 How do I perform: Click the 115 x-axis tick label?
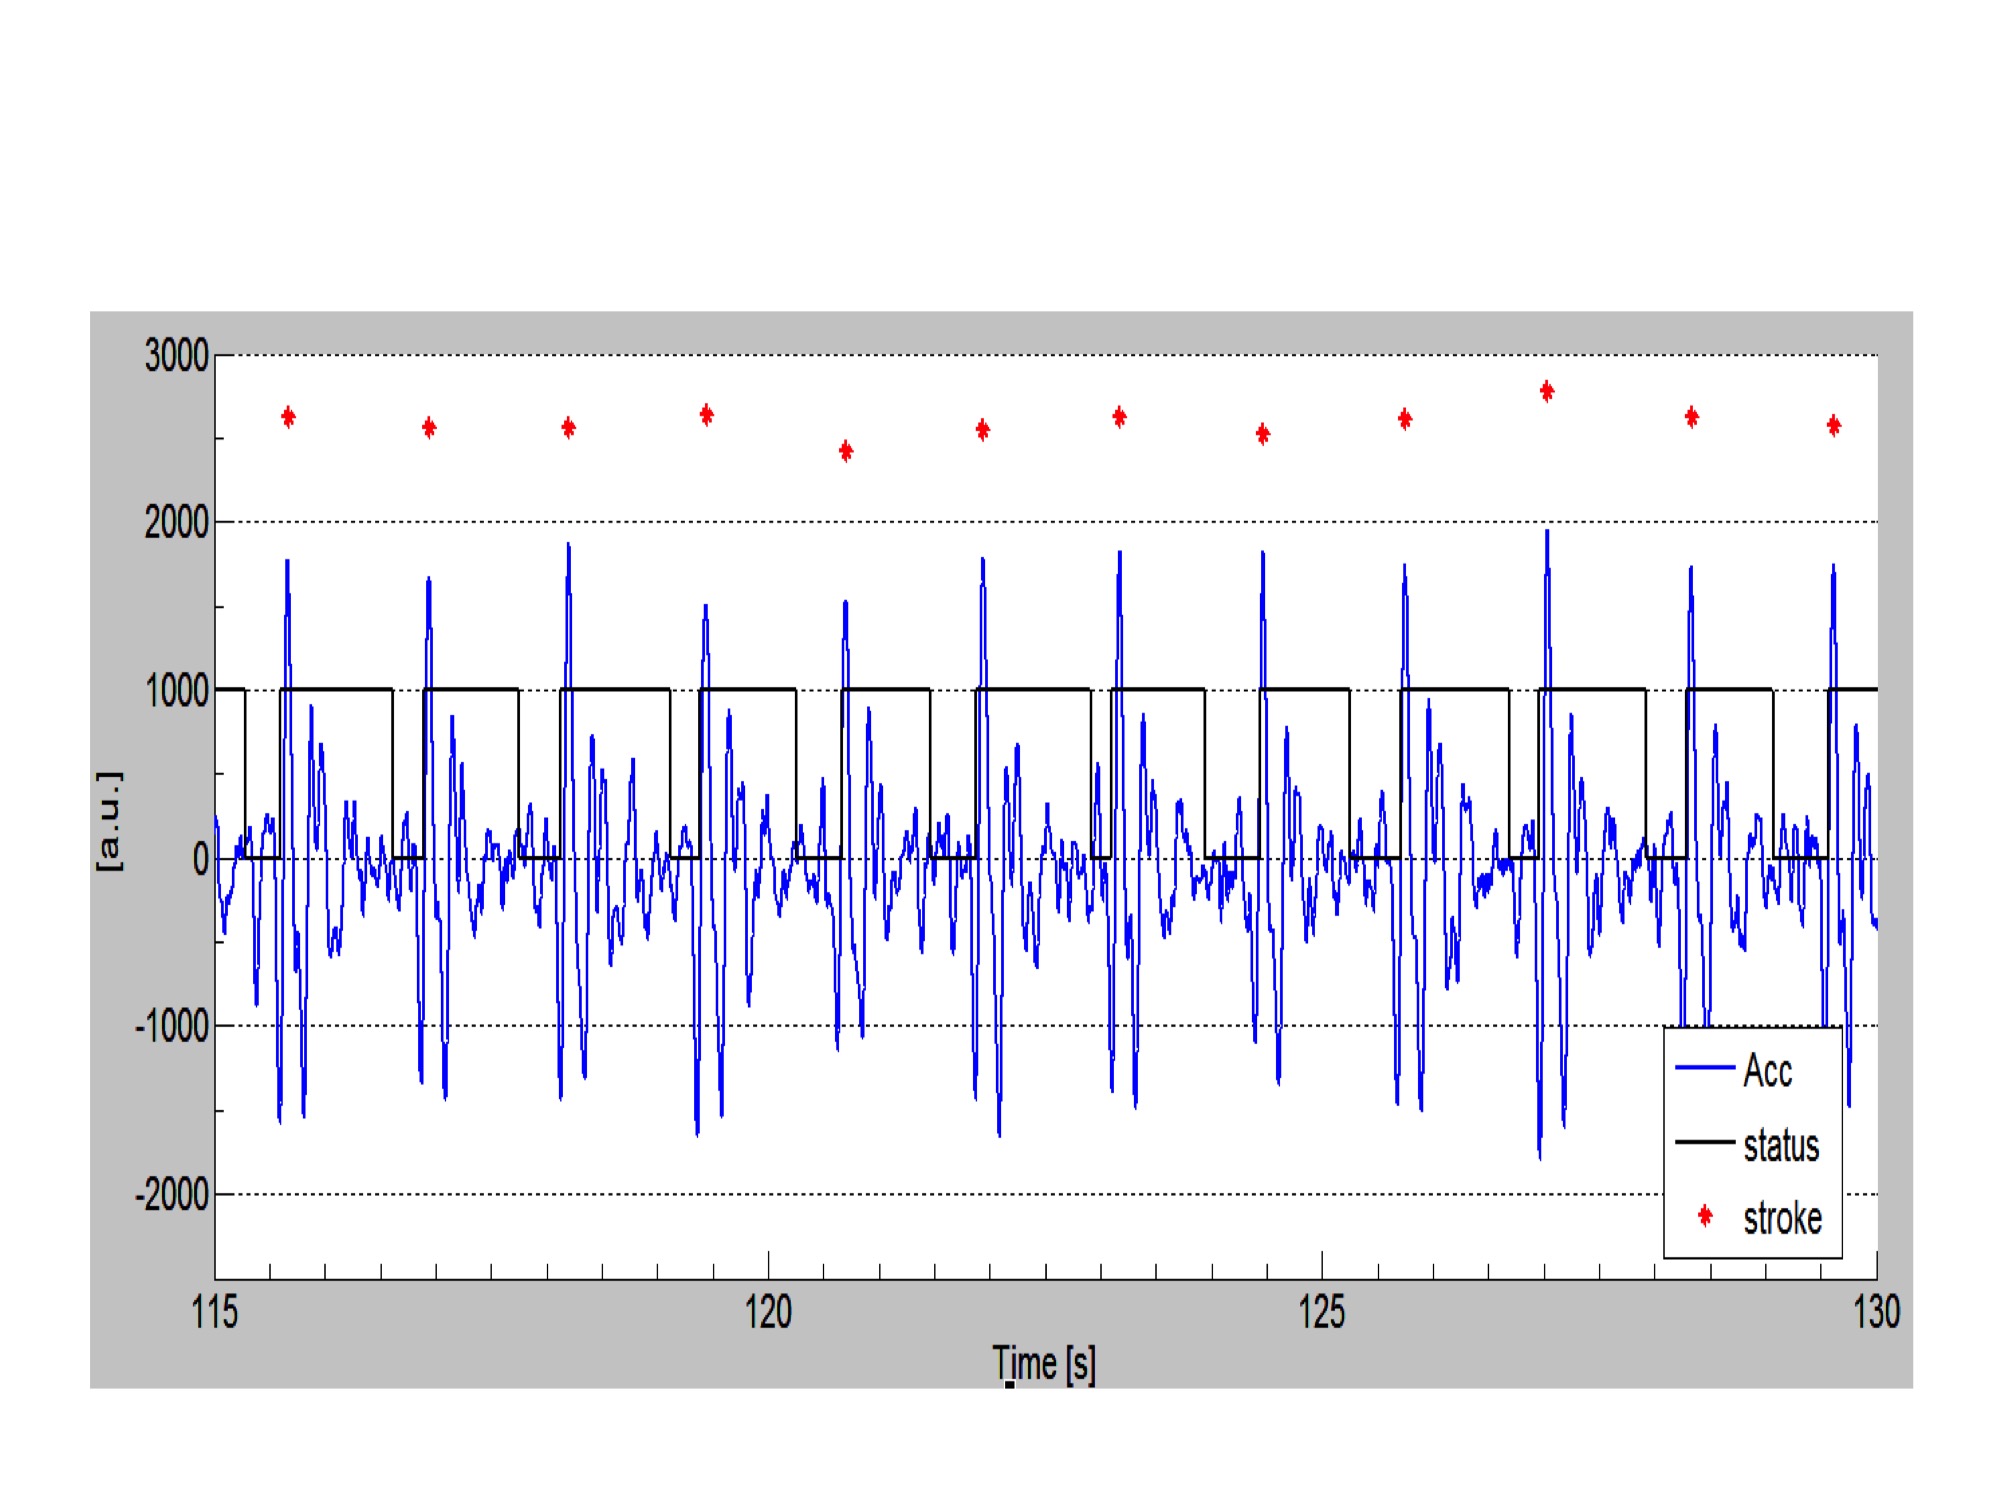(x=215, y=1311)
